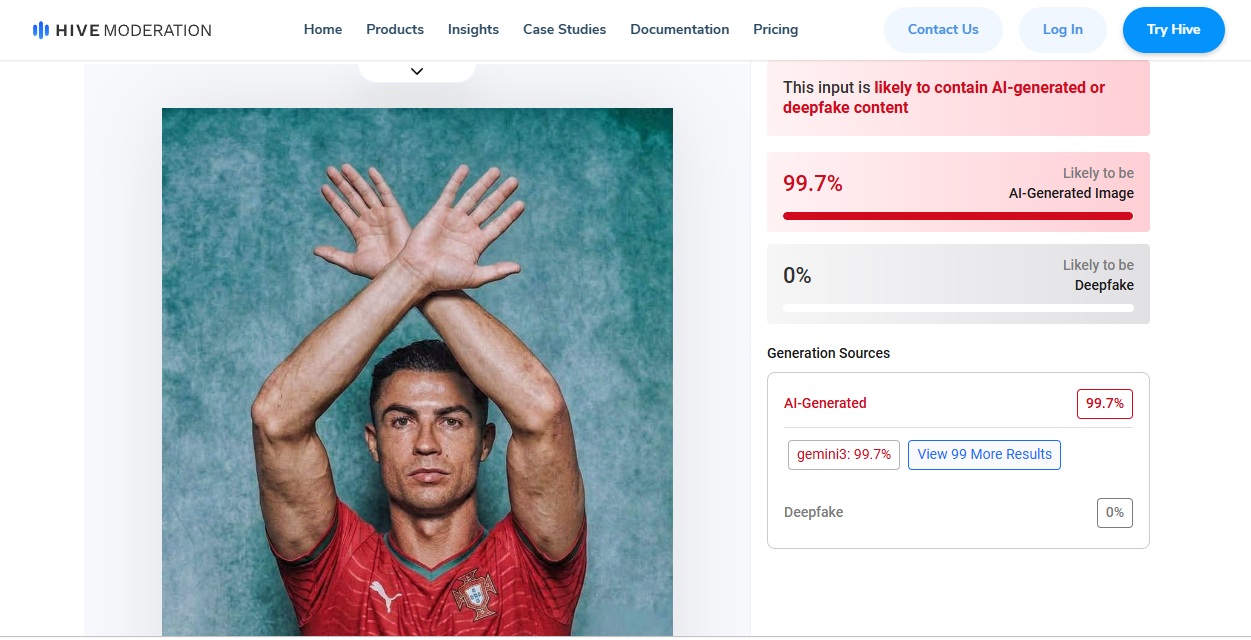Click the Contact Us button
The height and width of the screenshot is (640, 1251).
pyautogui.click(x=943, y=30)
